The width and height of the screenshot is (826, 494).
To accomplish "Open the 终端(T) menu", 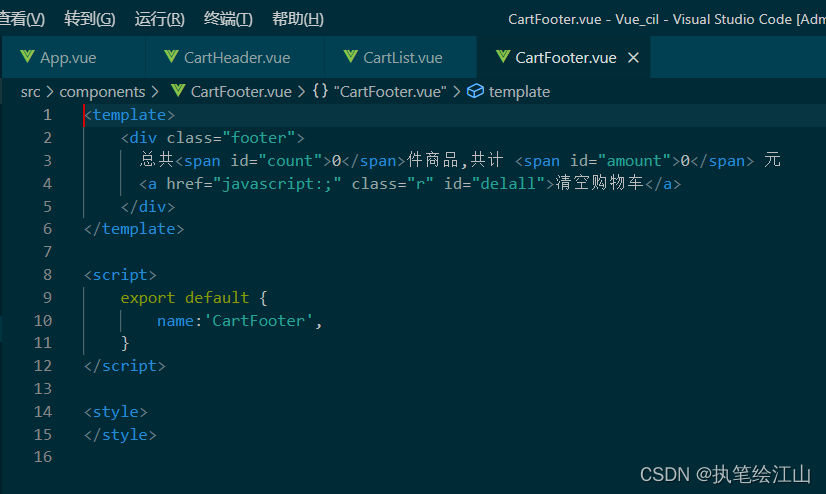I will tap(228, 19).
